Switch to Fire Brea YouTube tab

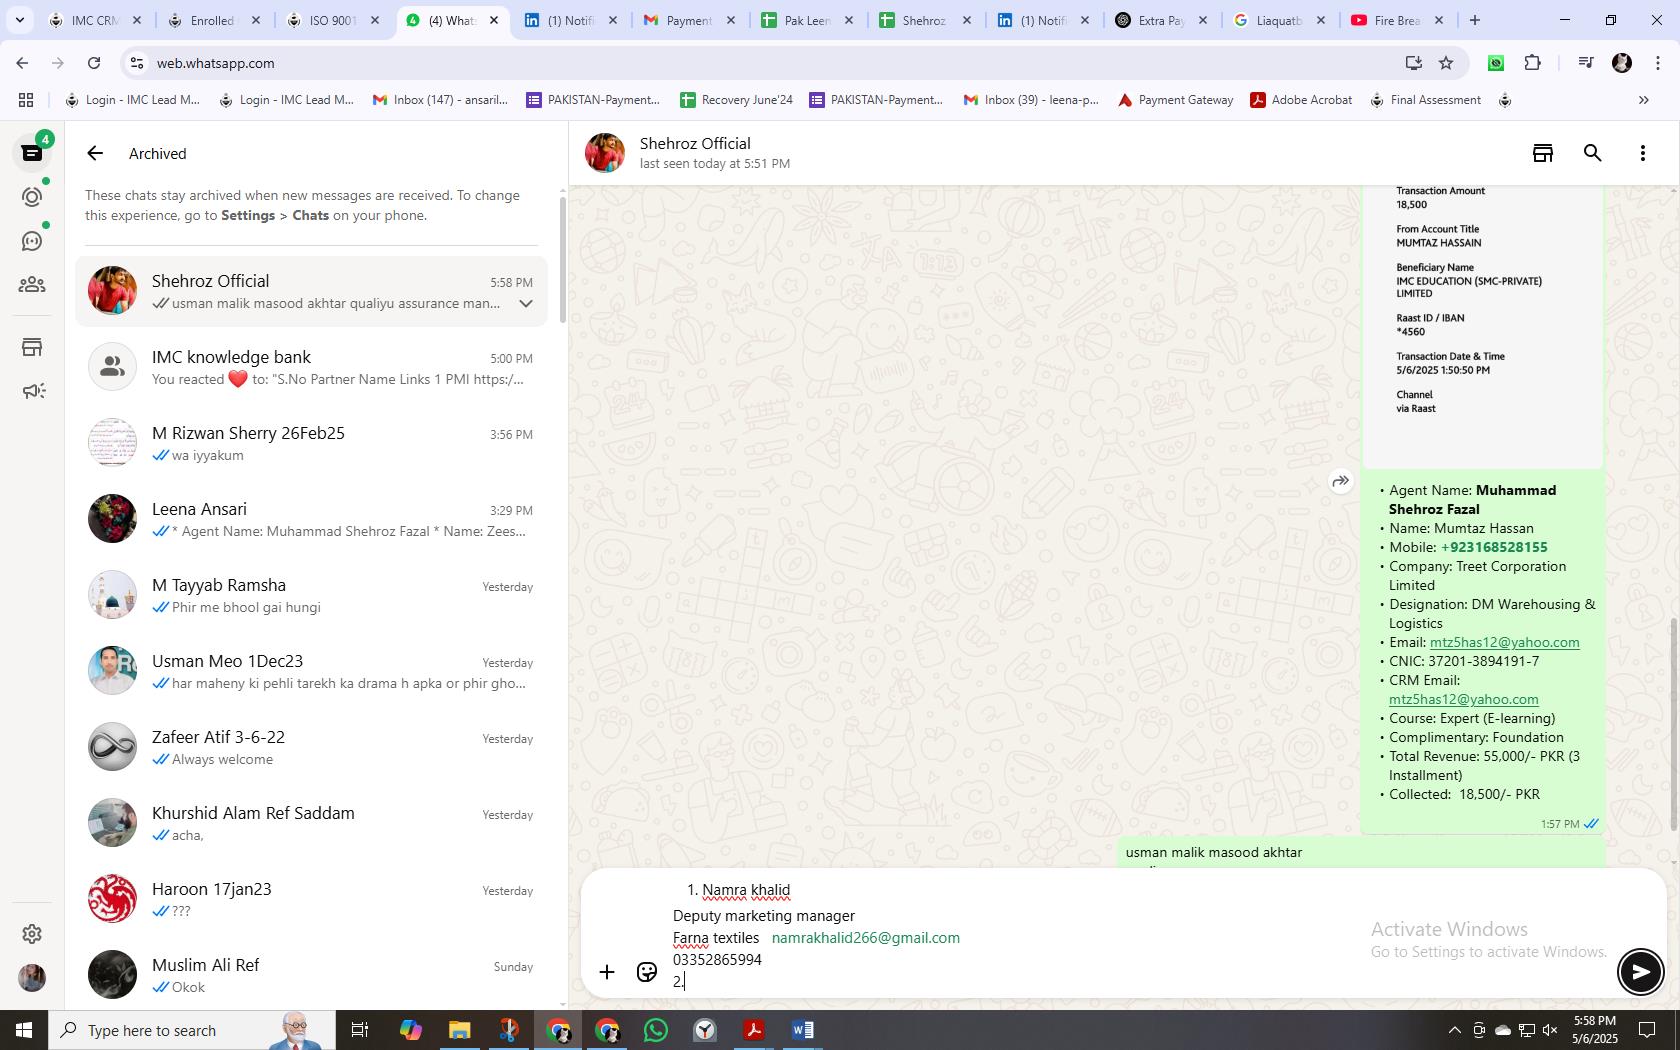click(1398, 20)
